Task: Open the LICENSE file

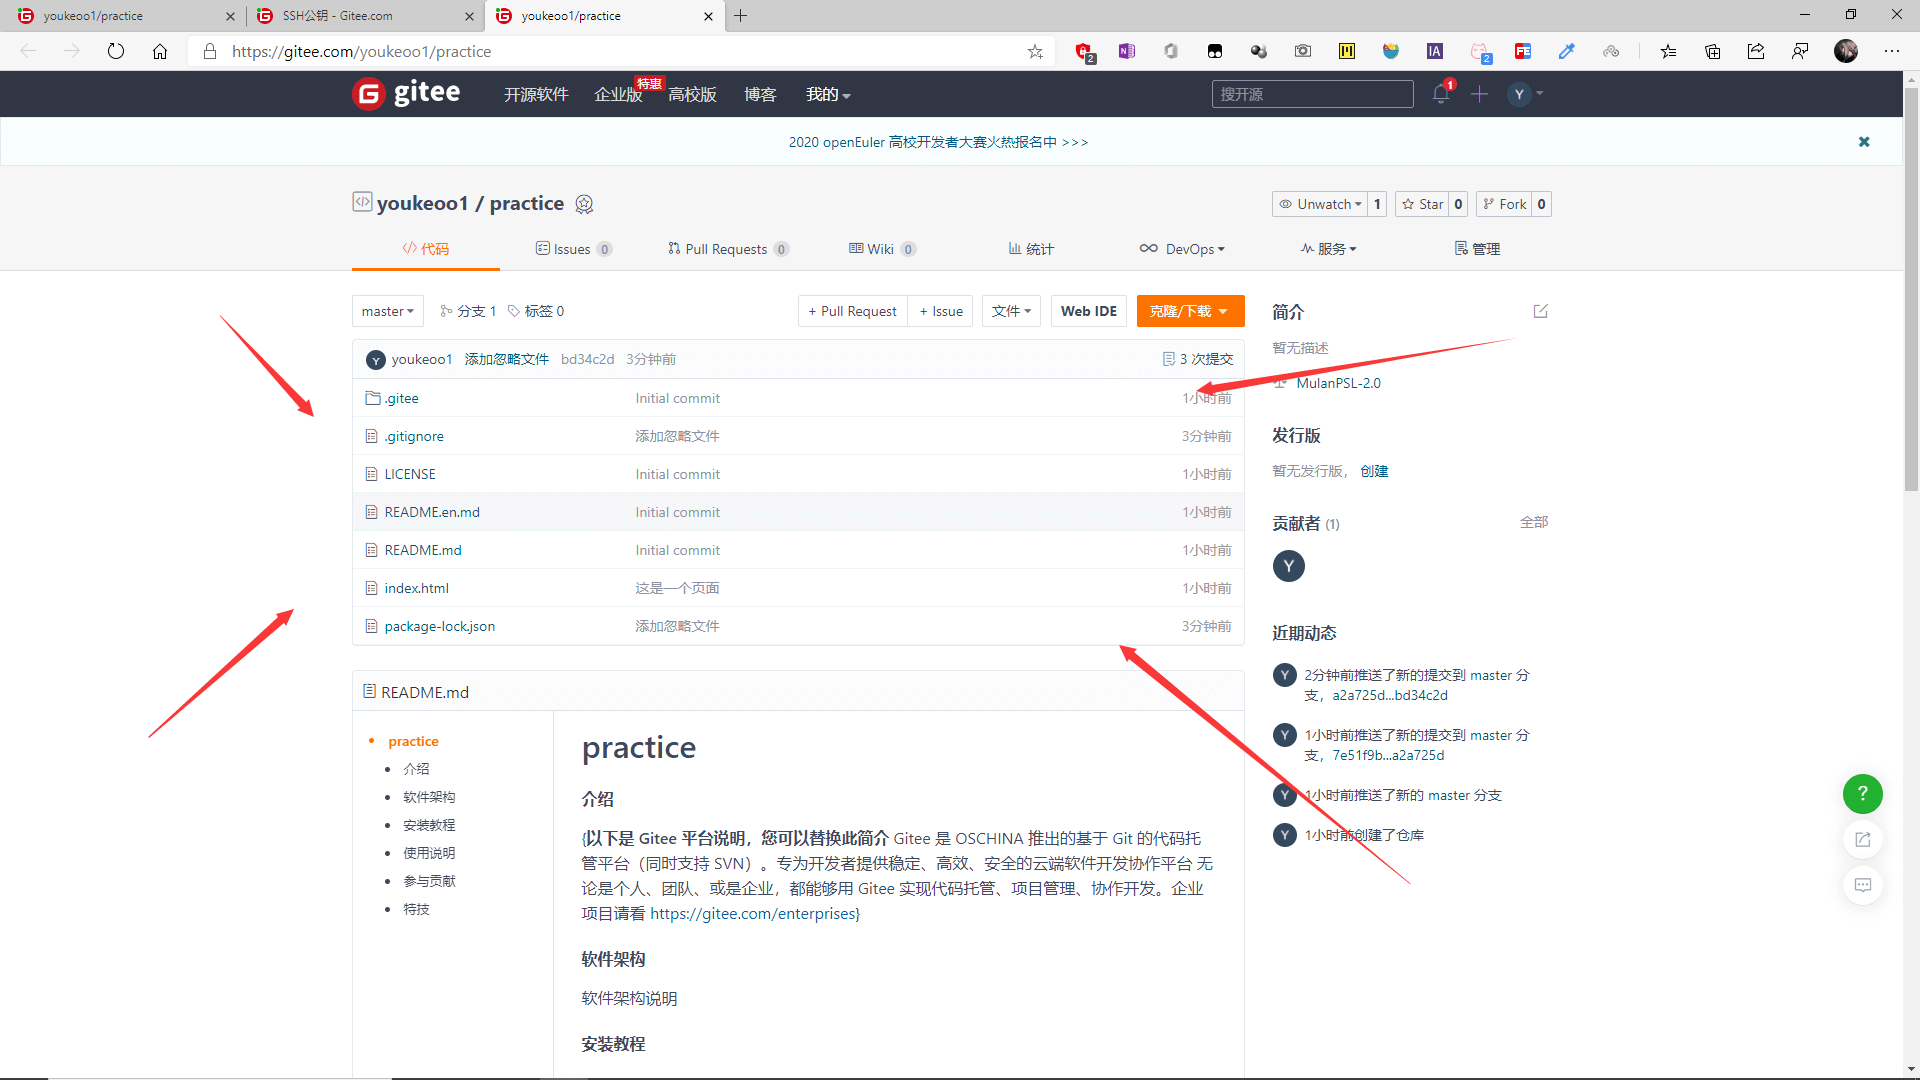Action: (410, 474)
